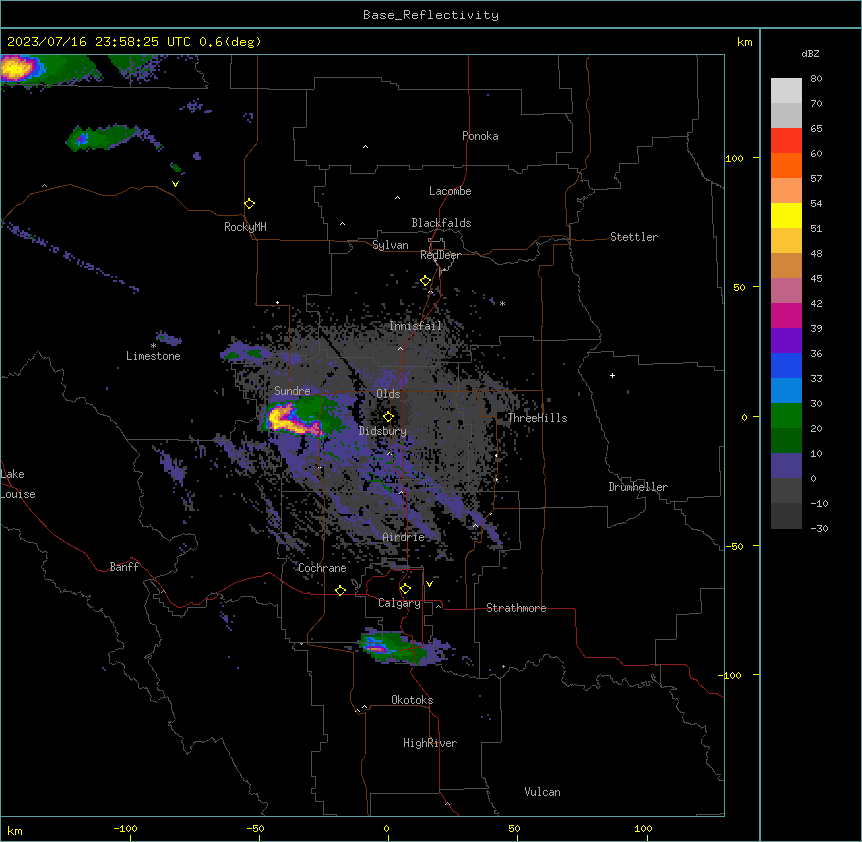Click the RockyMH label
The width and height of the screenshot is (862, 842).
point(245,227)
